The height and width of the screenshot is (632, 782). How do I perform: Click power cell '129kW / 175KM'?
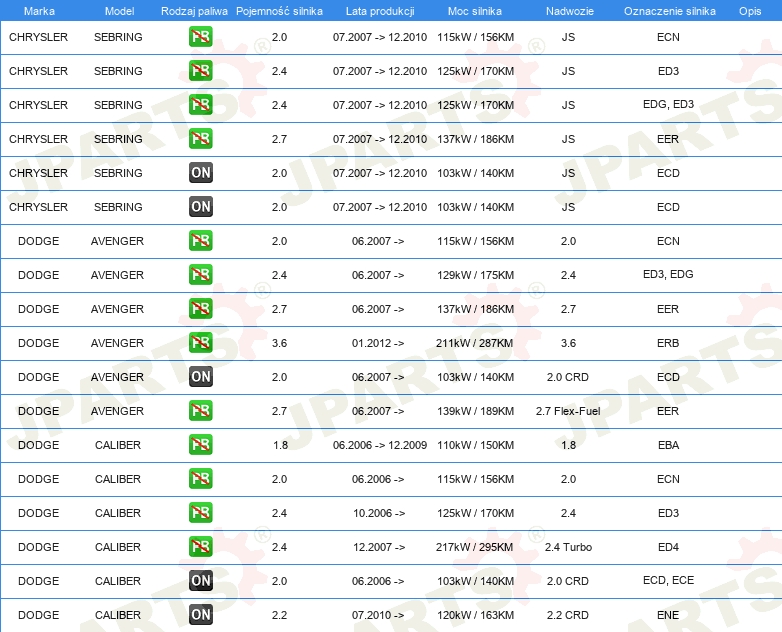pyautogui.click(x=475, y=275)
